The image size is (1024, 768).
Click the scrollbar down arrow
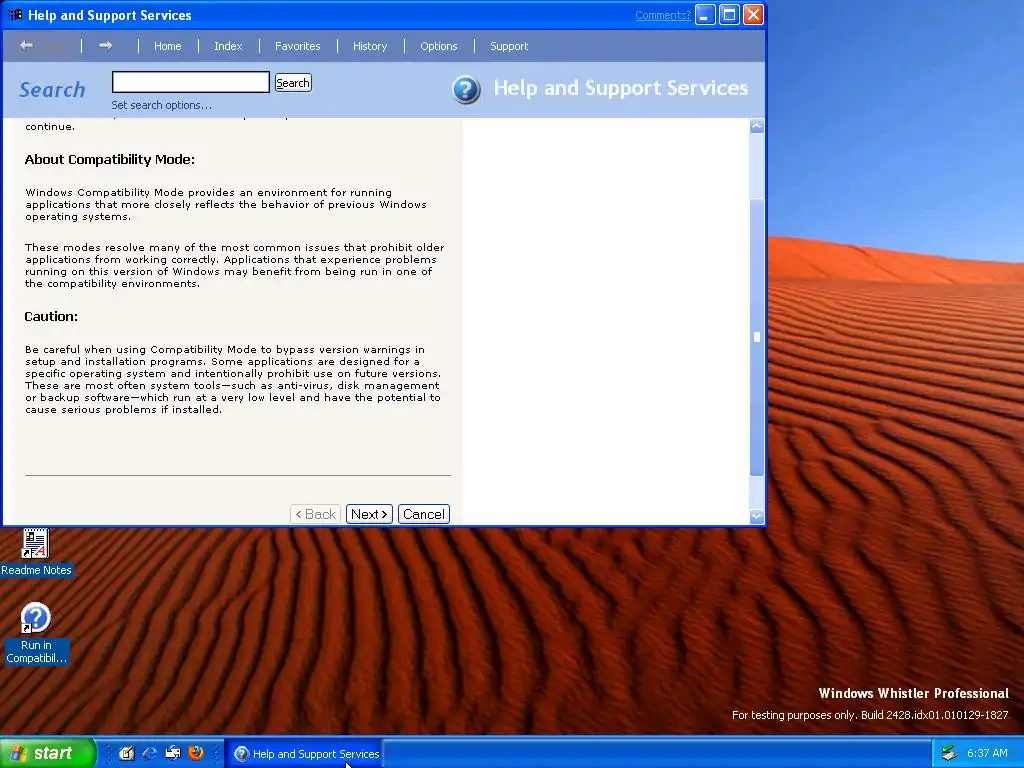click(x=757, y=517)
